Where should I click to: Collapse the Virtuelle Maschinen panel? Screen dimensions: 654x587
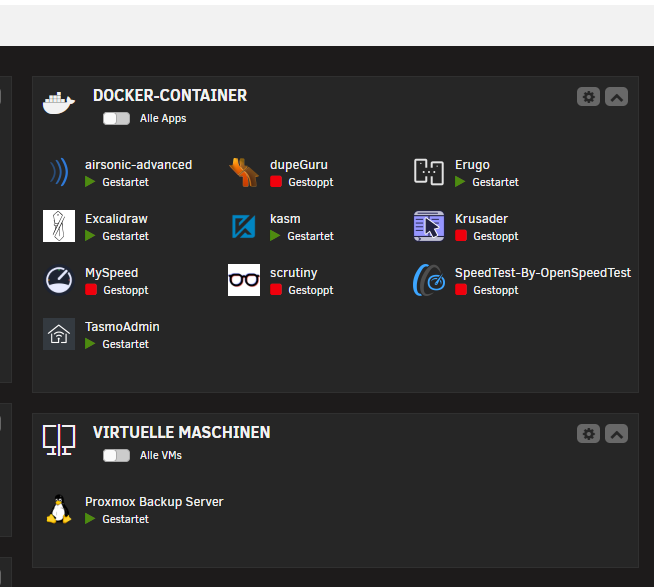click(x=617, y=434)
